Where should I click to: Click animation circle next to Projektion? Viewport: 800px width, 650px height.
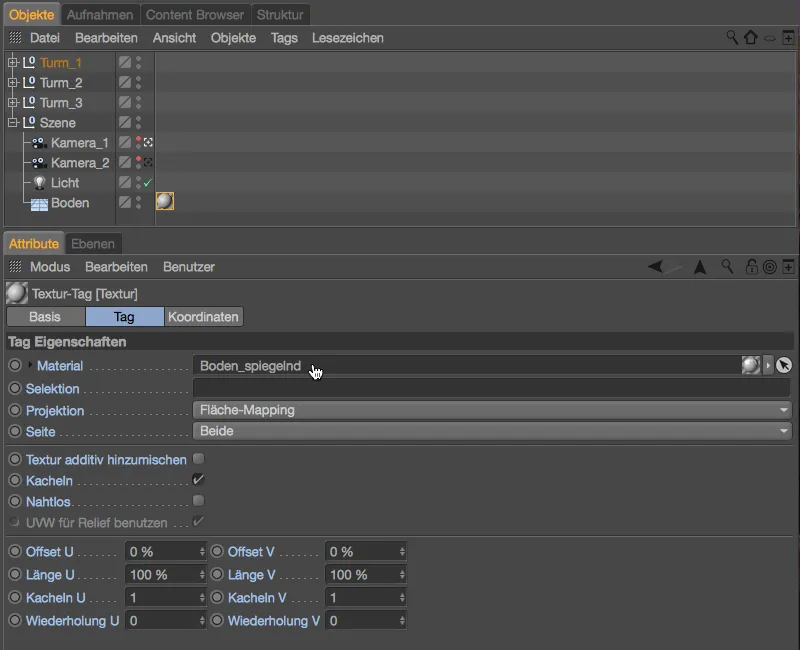click(15, 410)
